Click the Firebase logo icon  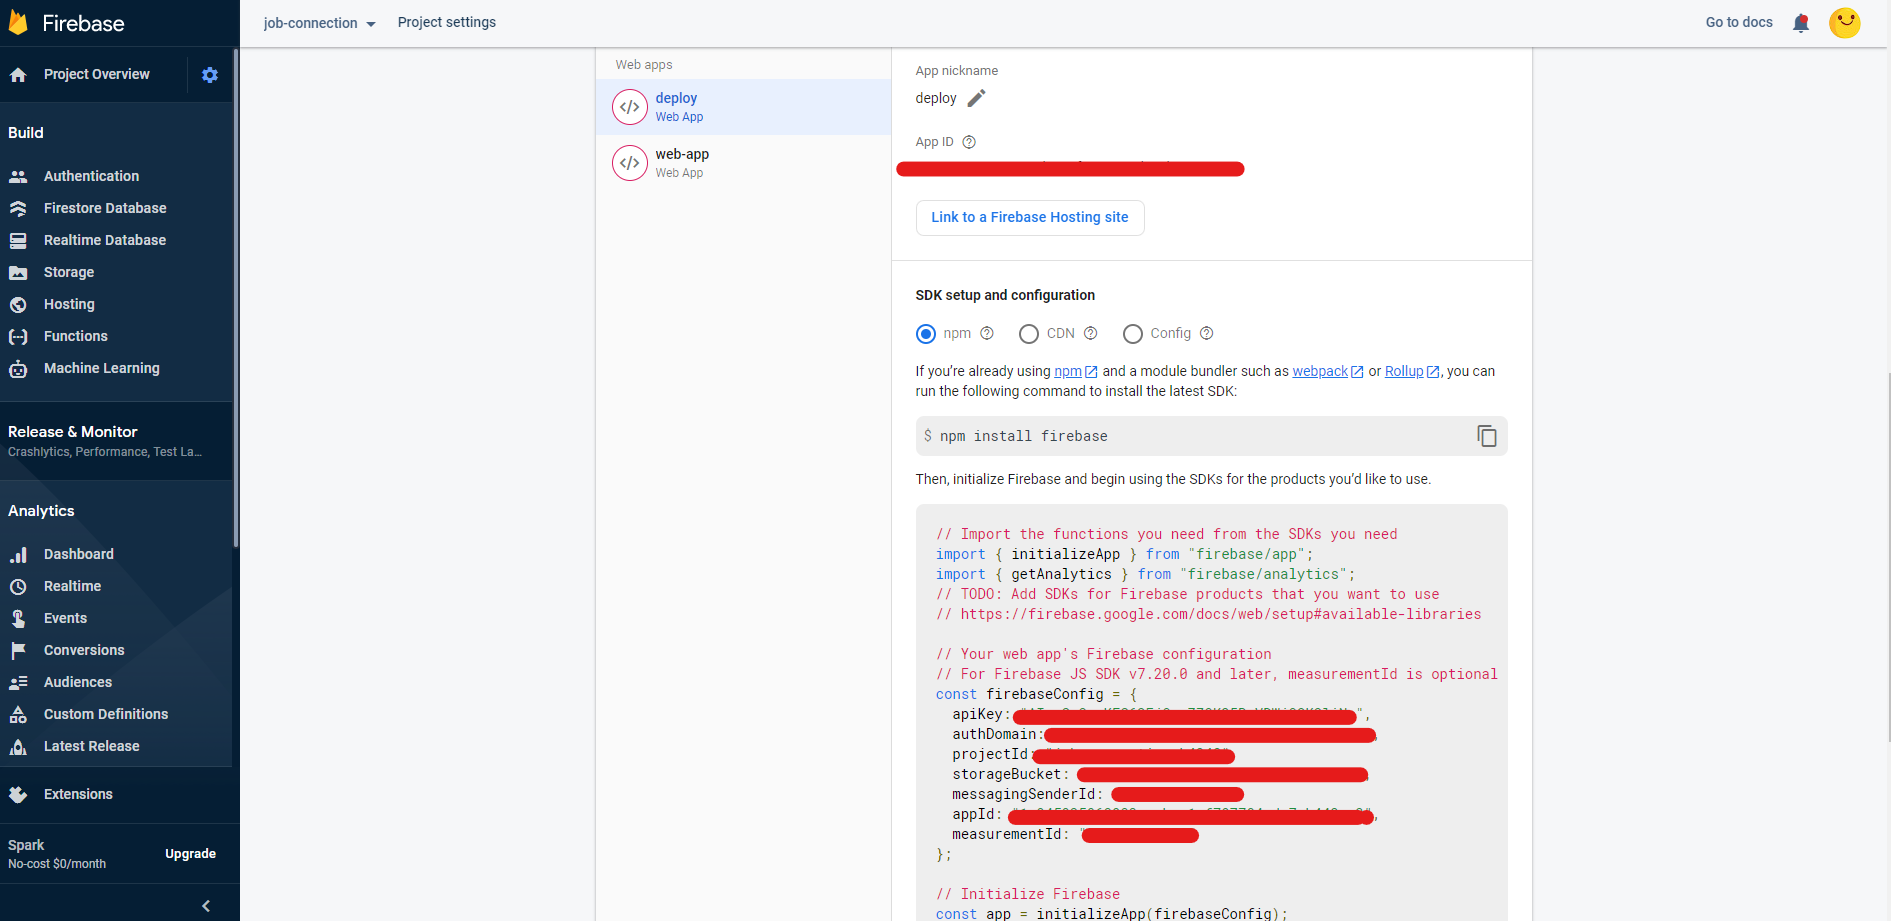[x=18, y=23]
